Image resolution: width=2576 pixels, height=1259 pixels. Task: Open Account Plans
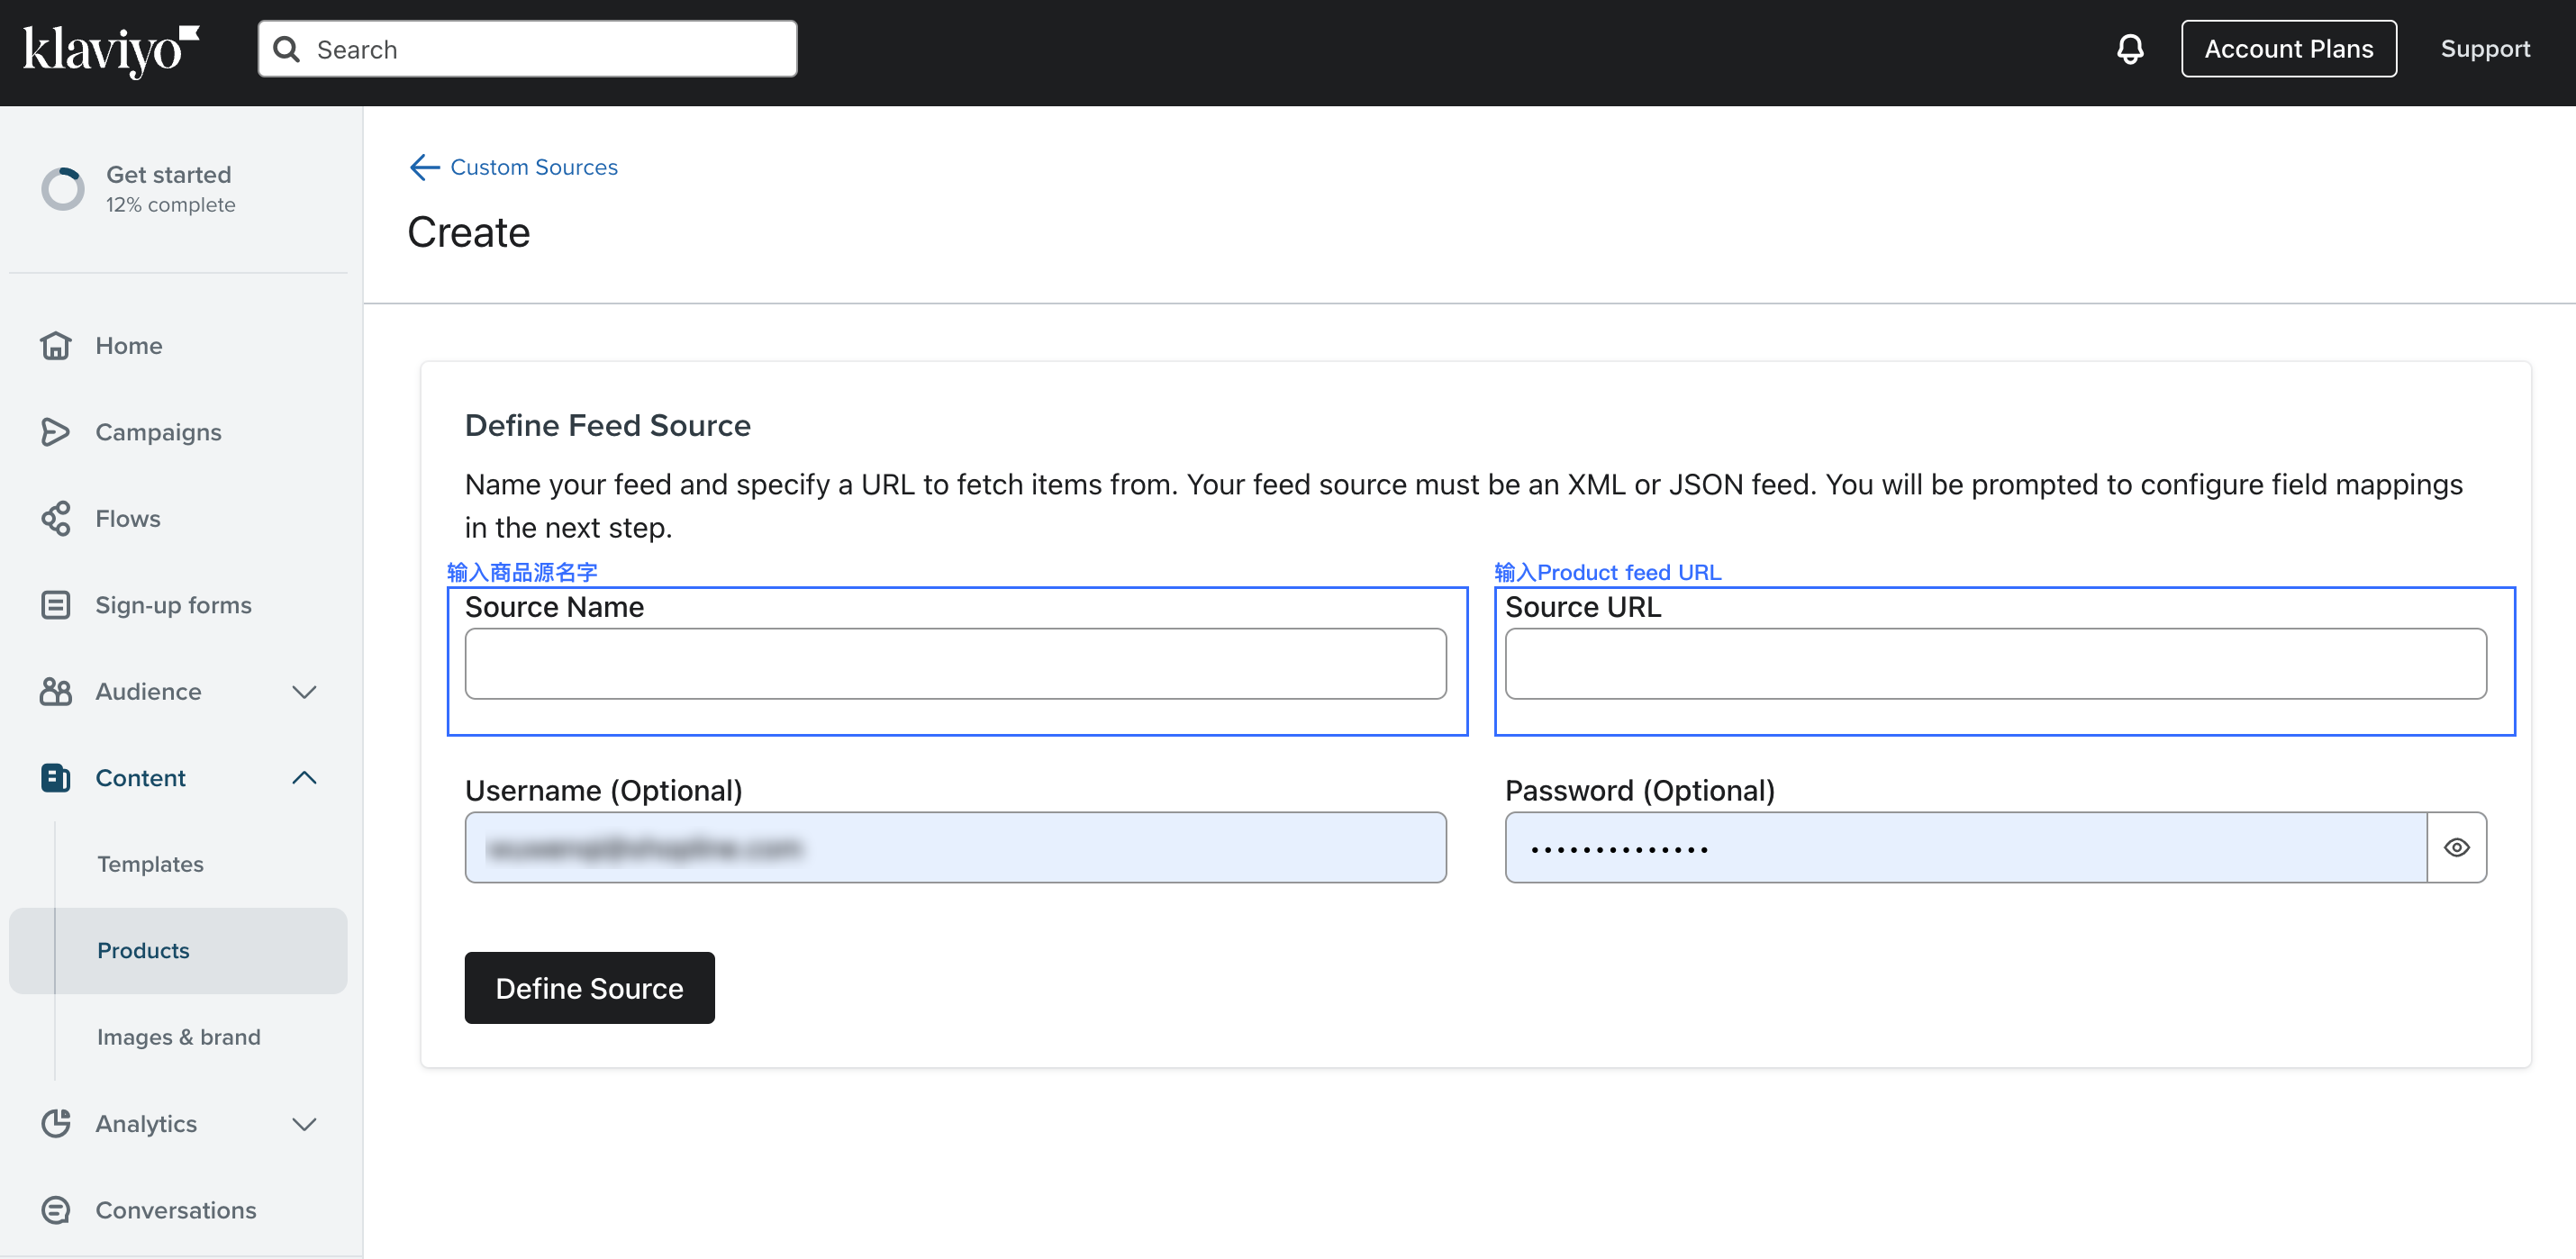(x=2288, y=49)
